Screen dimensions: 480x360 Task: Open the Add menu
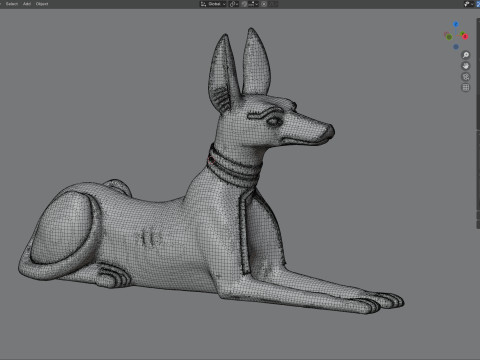[x=27, y=4]
